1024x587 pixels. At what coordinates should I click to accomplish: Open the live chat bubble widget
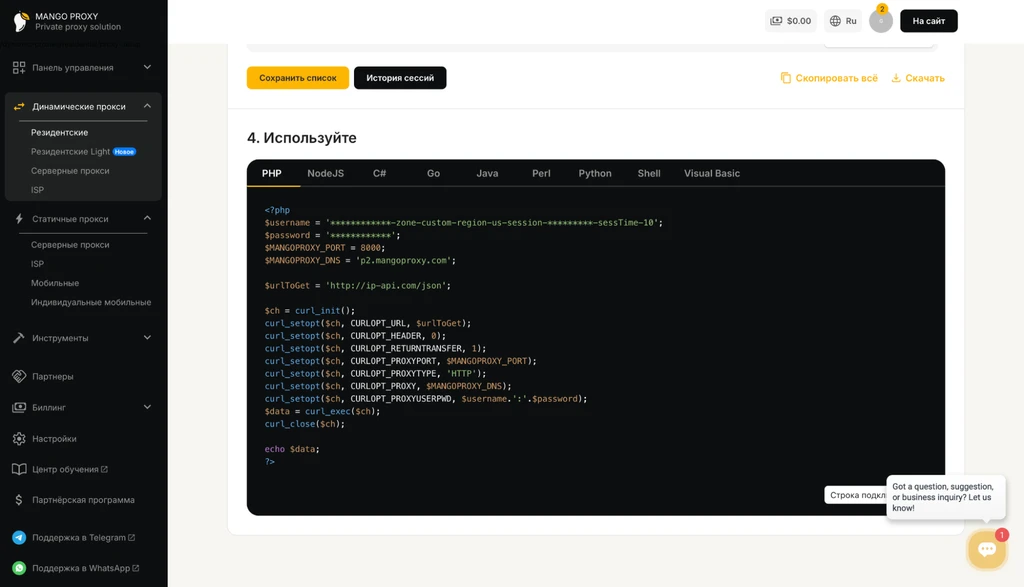[x=987, y=549]
